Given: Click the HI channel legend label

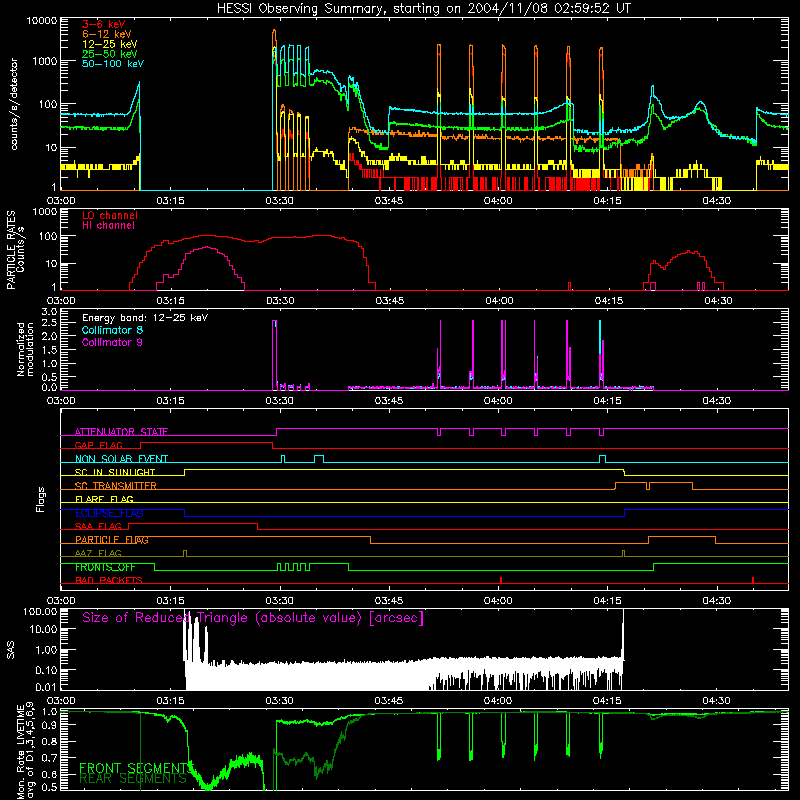Looking at the screenshot, I should [x=108, y=226].
